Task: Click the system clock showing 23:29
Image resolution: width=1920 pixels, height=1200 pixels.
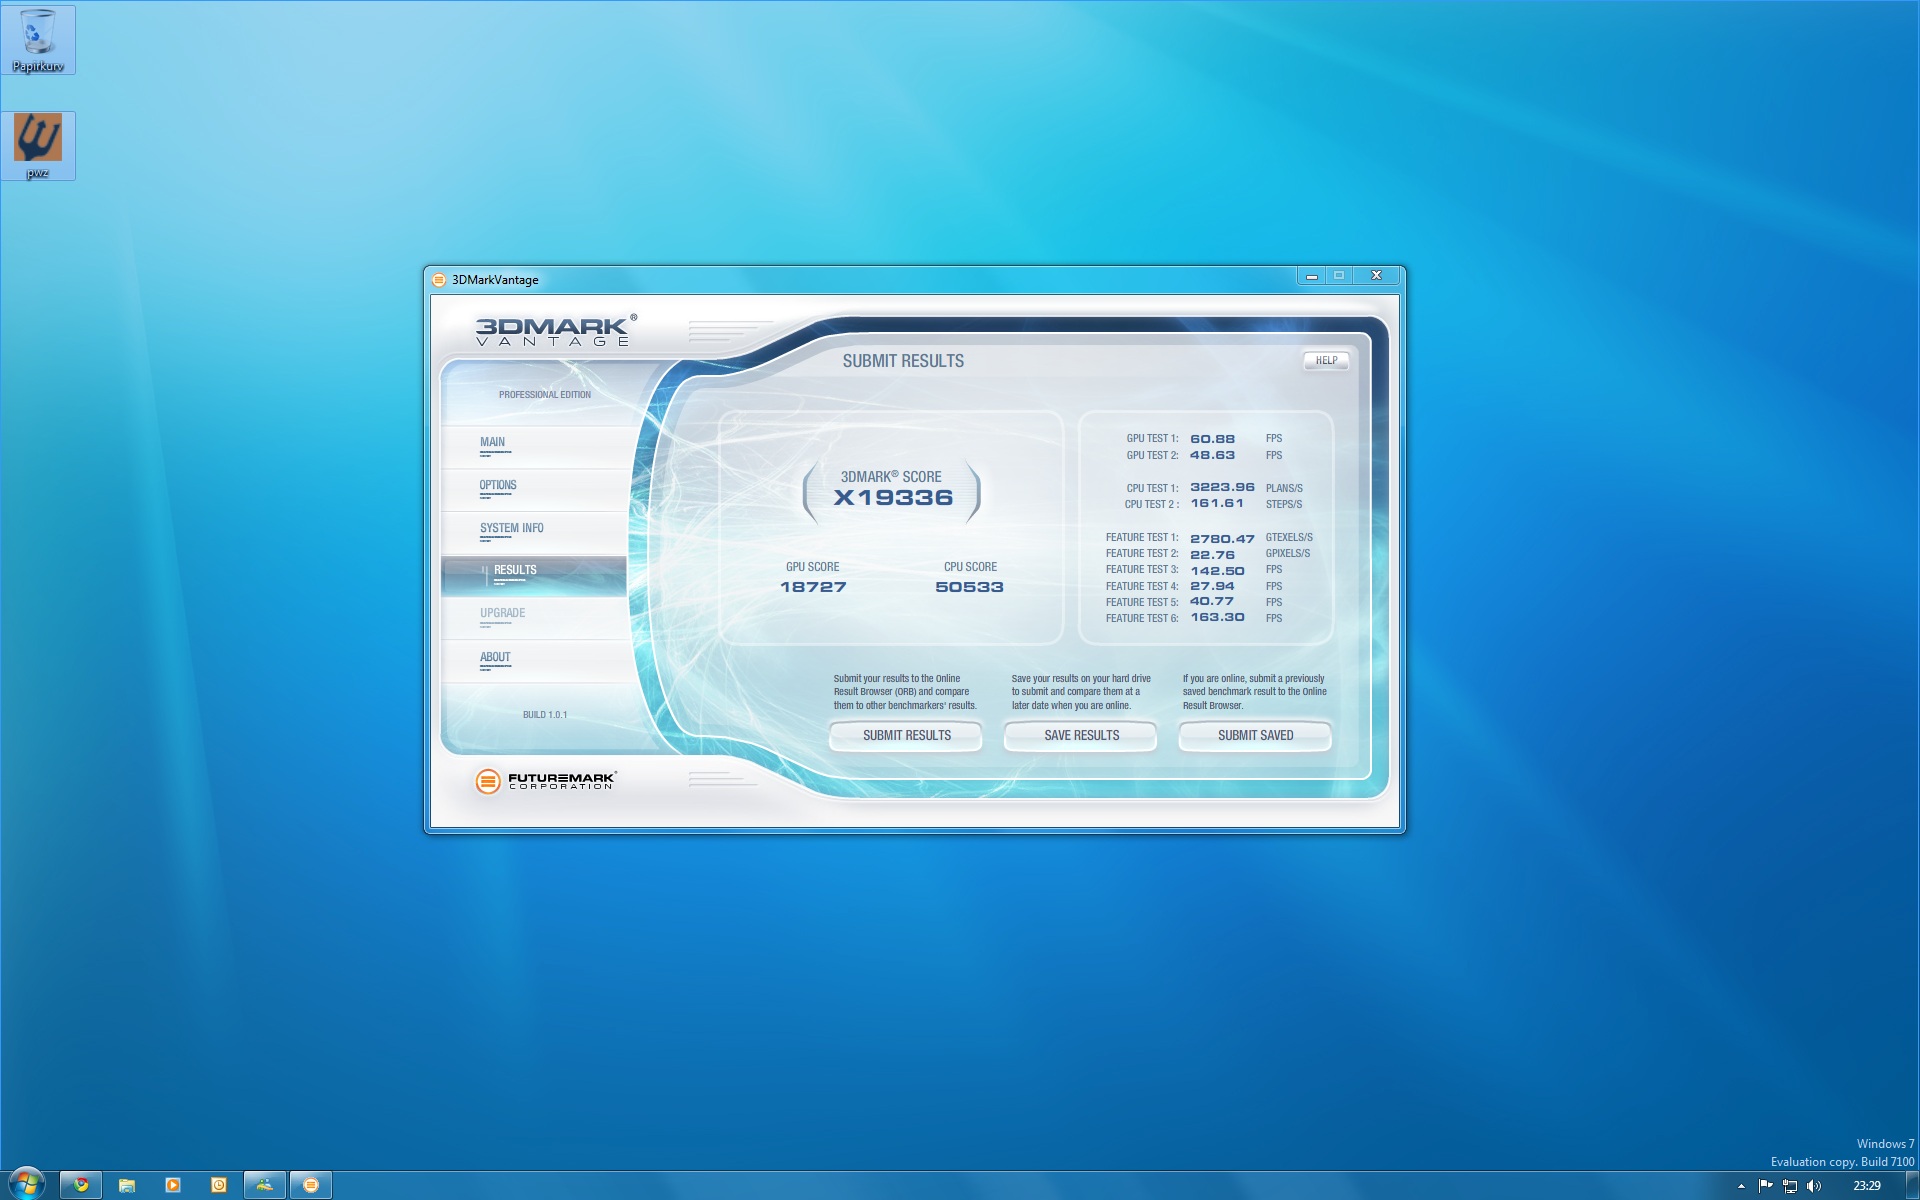Action: (x=1866, y=1186)
